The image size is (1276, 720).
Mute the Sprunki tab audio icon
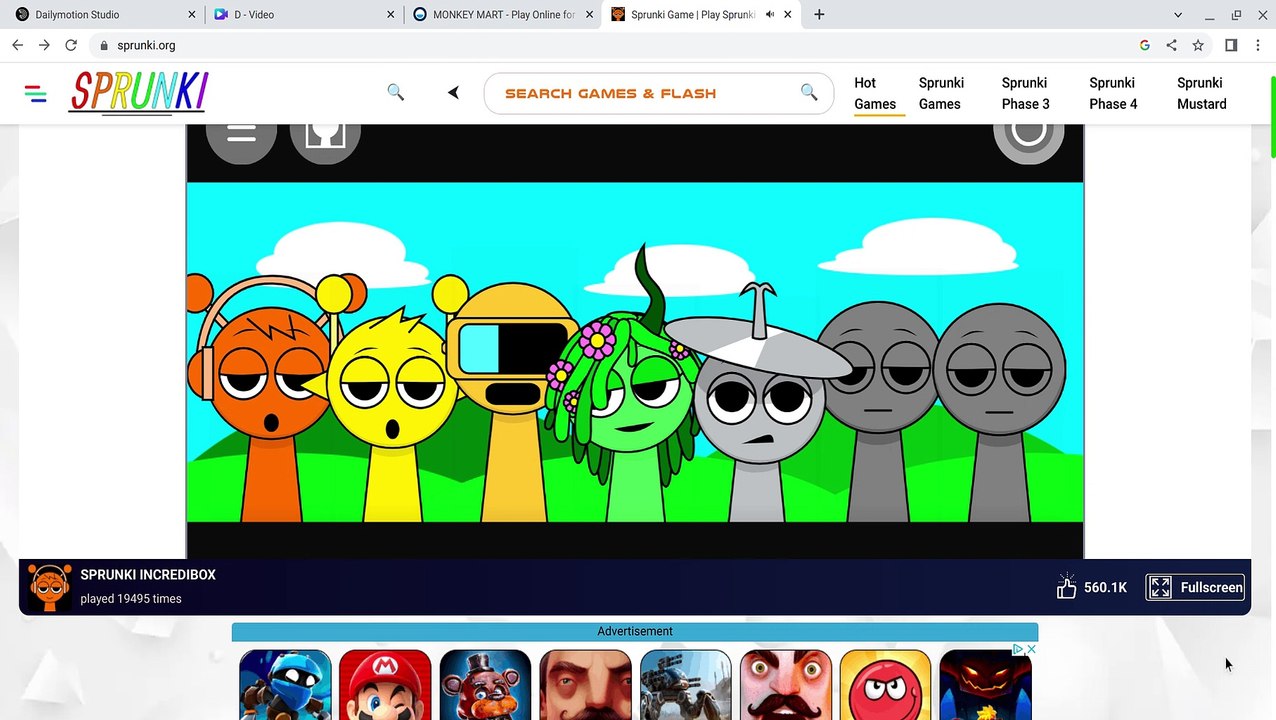770,14
